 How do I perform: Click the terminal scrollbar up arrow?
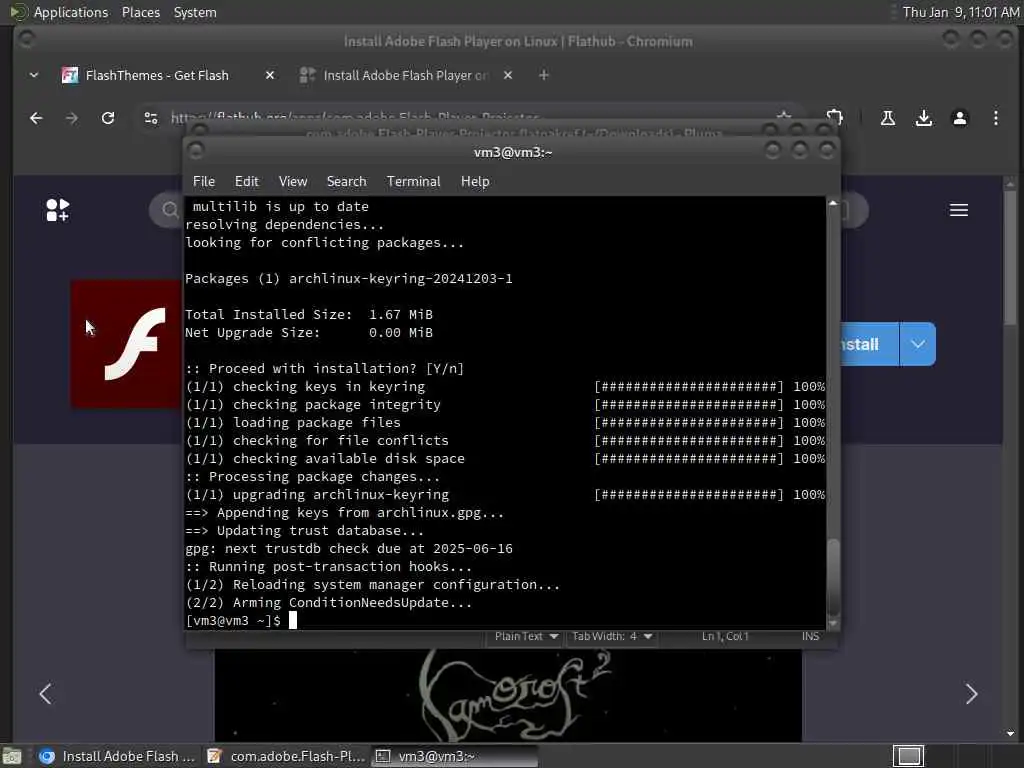833,203
